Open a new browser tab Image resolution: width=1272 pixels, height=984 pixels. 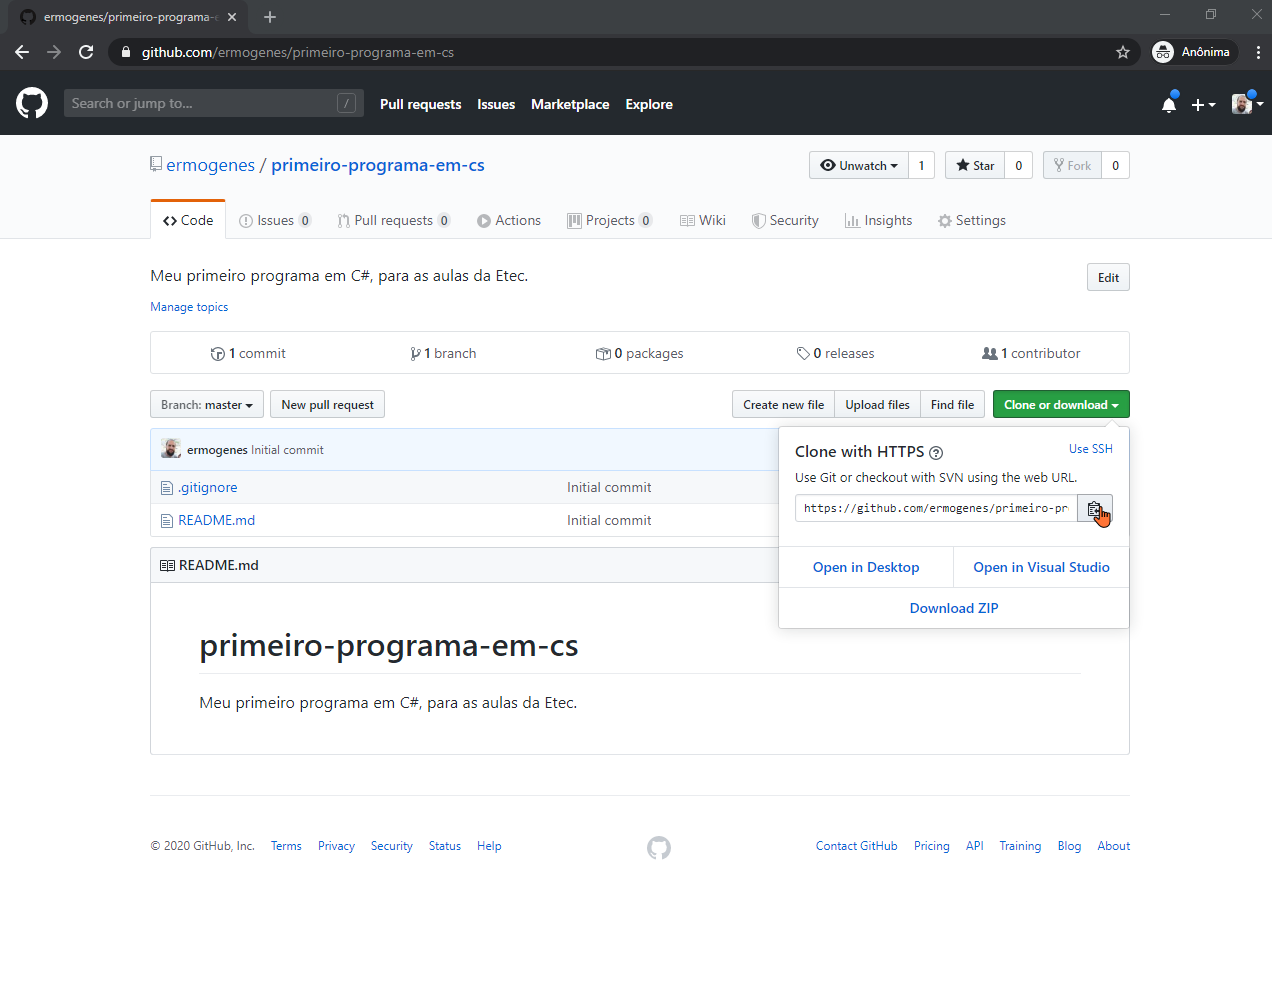[270, 17]
